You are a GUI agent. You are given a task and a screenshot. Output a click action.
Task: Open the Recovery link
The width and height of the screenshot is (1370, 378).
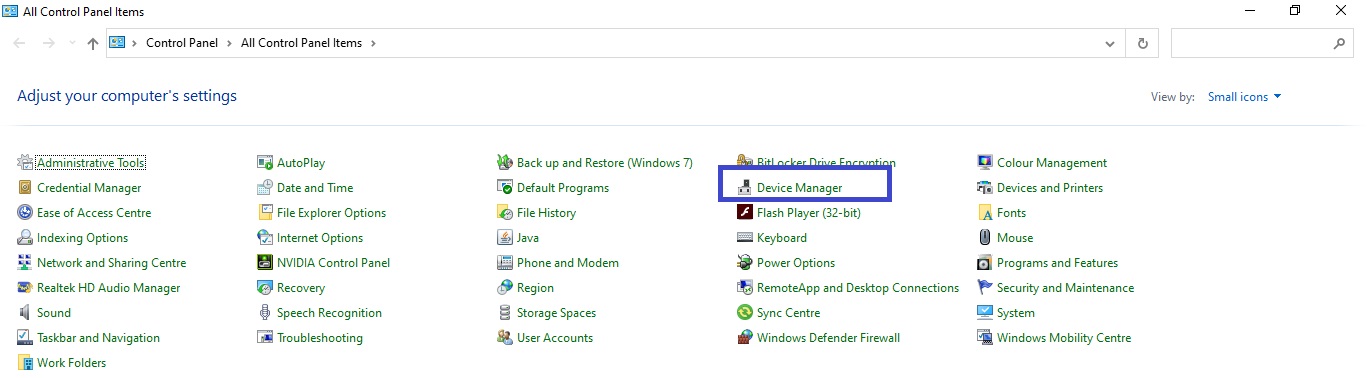(x=301, y=288)
